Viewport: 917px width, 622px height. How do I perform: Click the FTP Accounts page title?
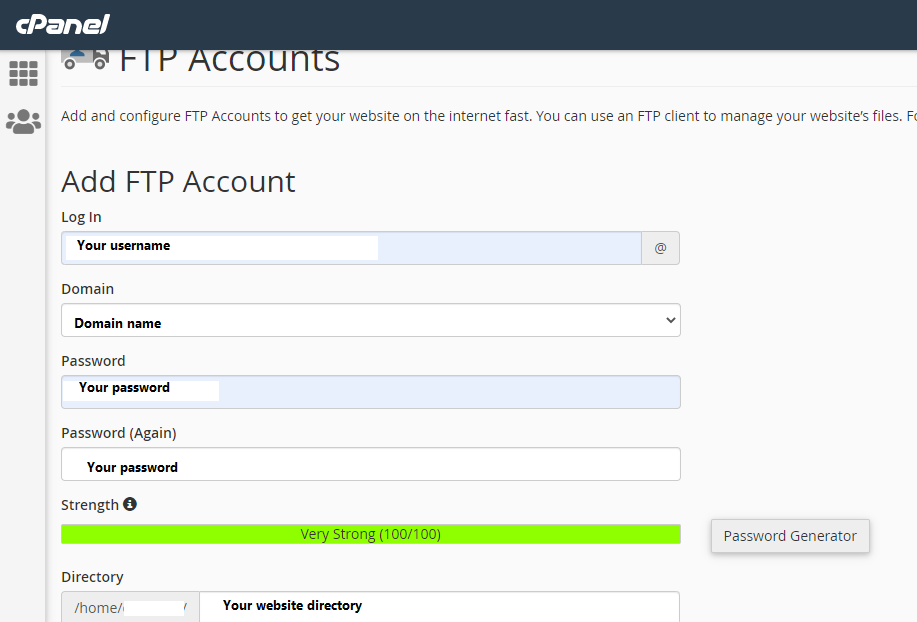pyautogui.click(x=230, y=60)
